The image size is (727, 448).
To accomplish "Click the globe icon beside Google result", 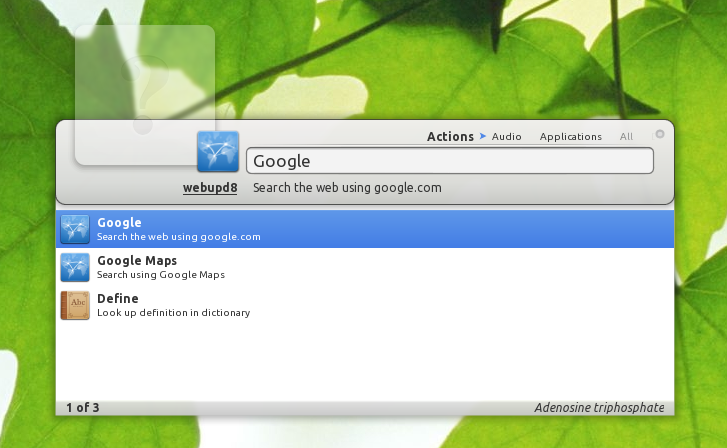I will click(x=75, y=229).
